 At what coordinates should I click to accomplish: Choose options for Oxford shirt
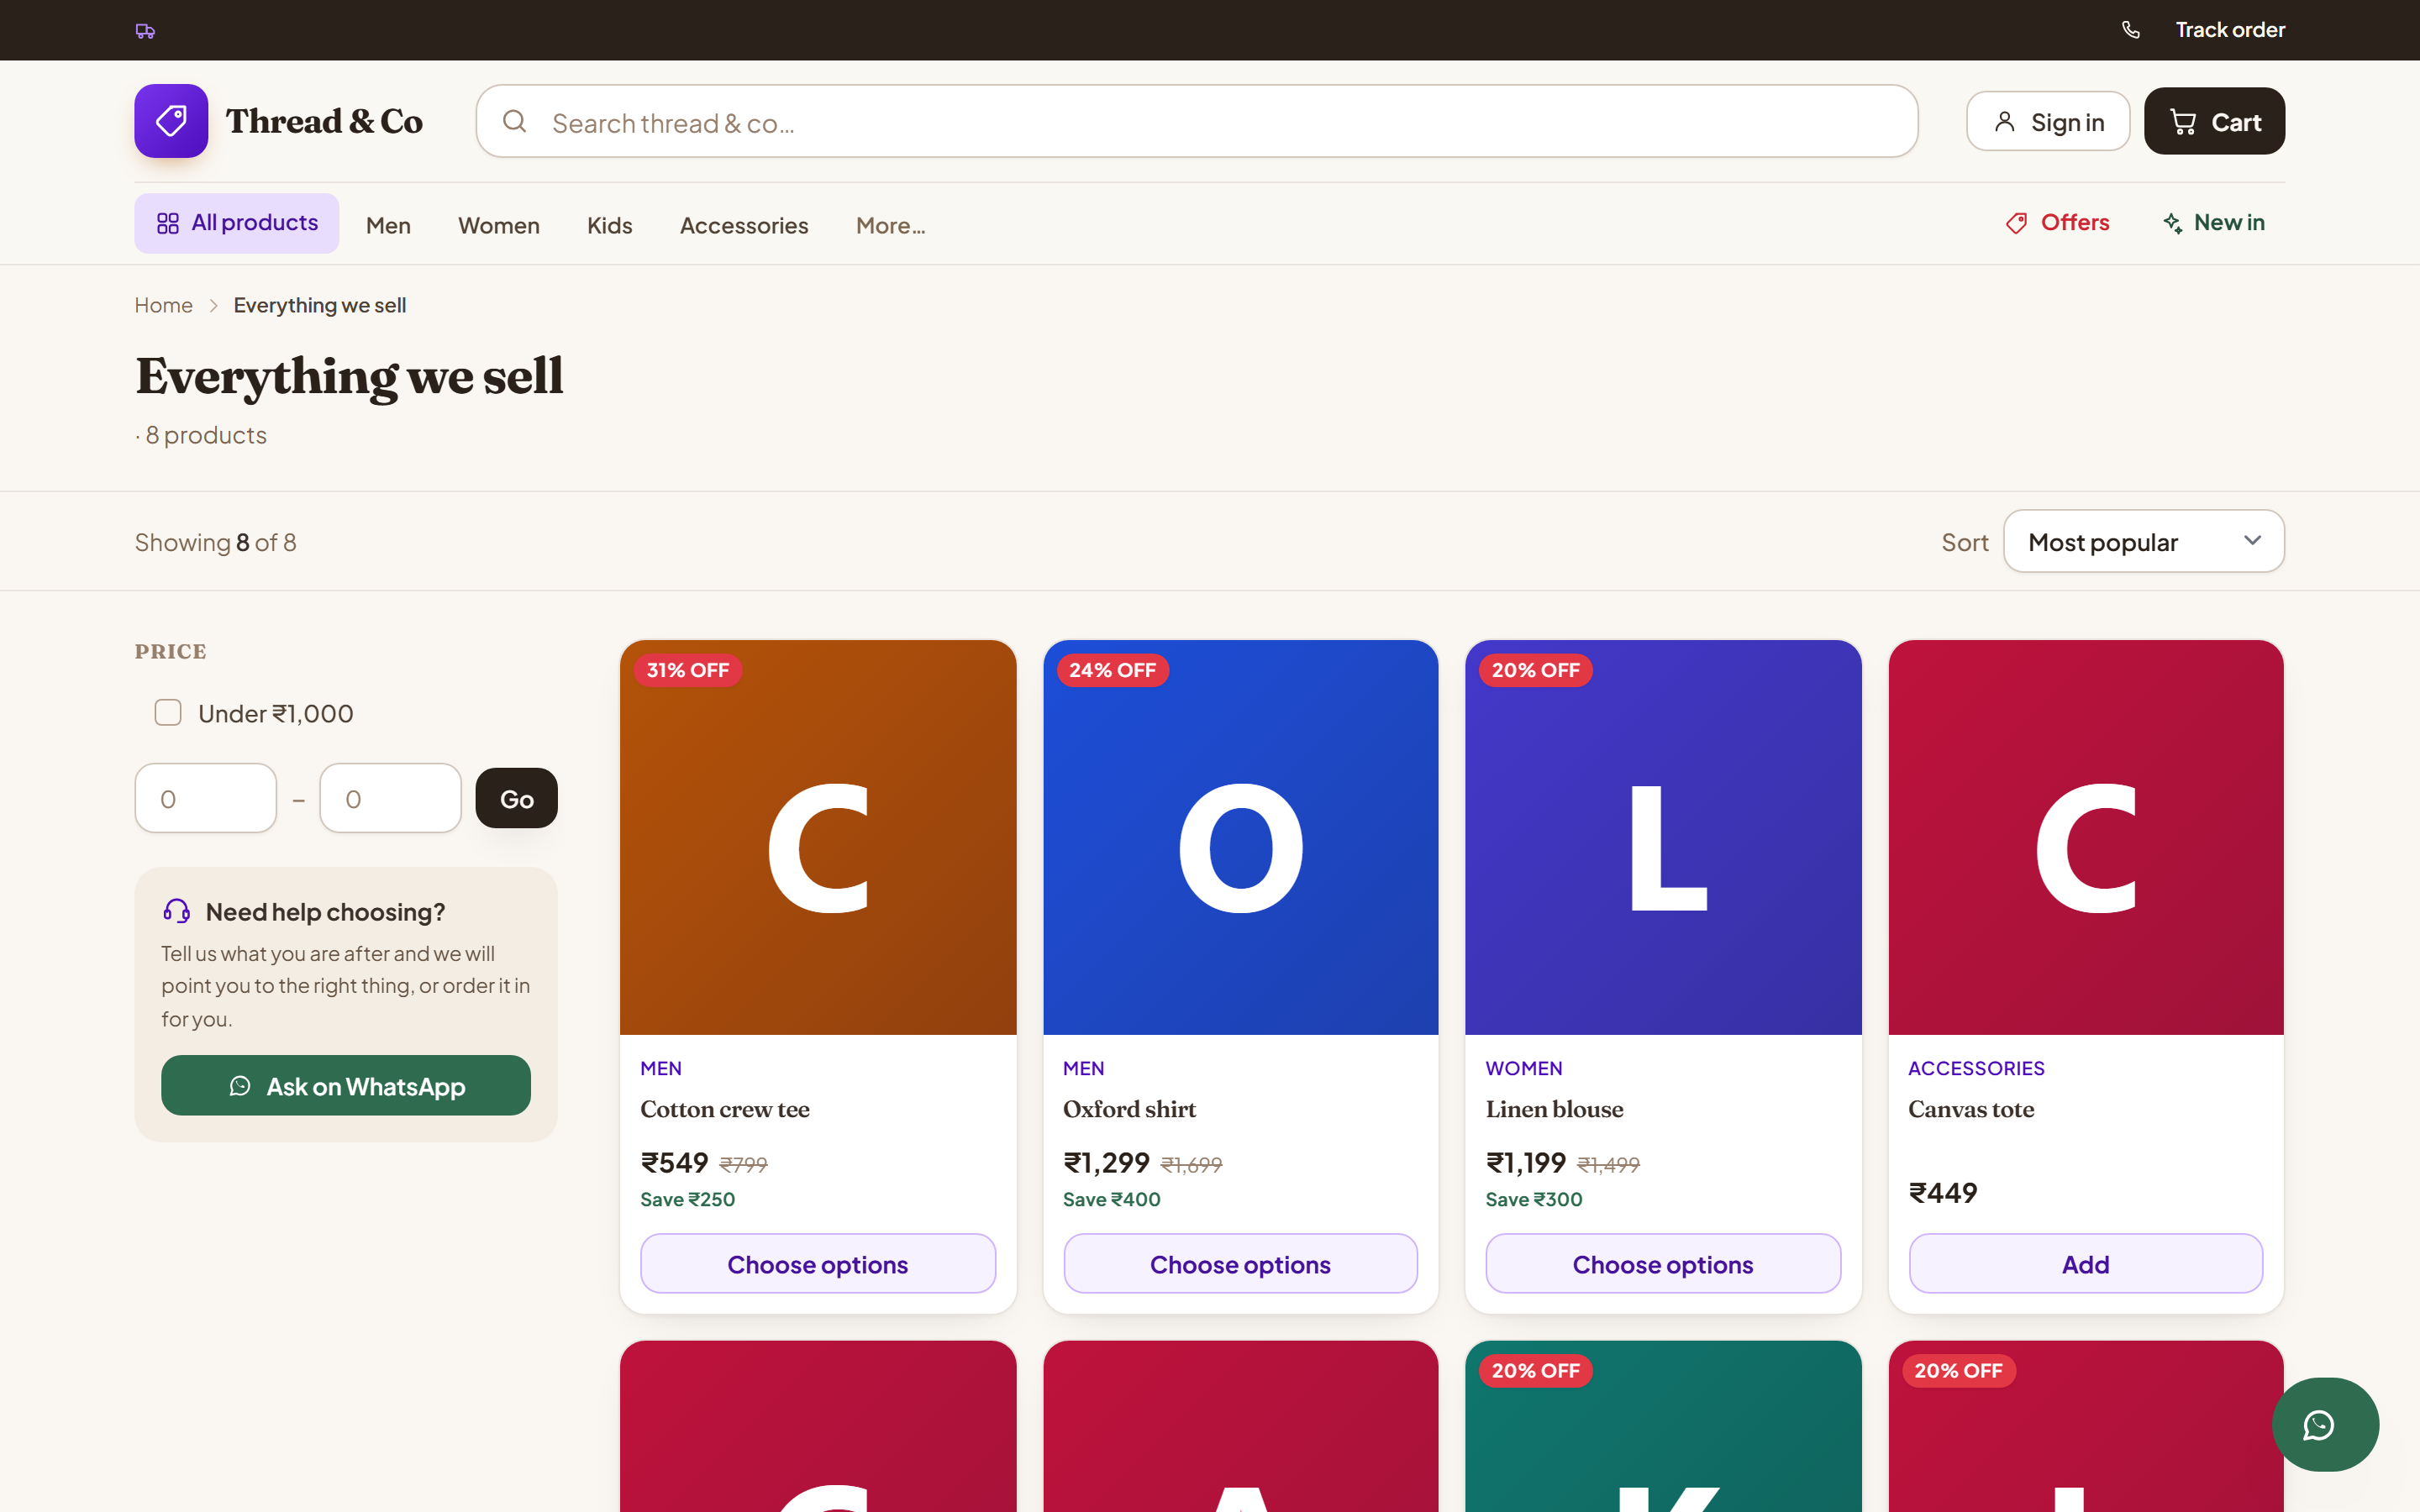coord(1240,1264)
